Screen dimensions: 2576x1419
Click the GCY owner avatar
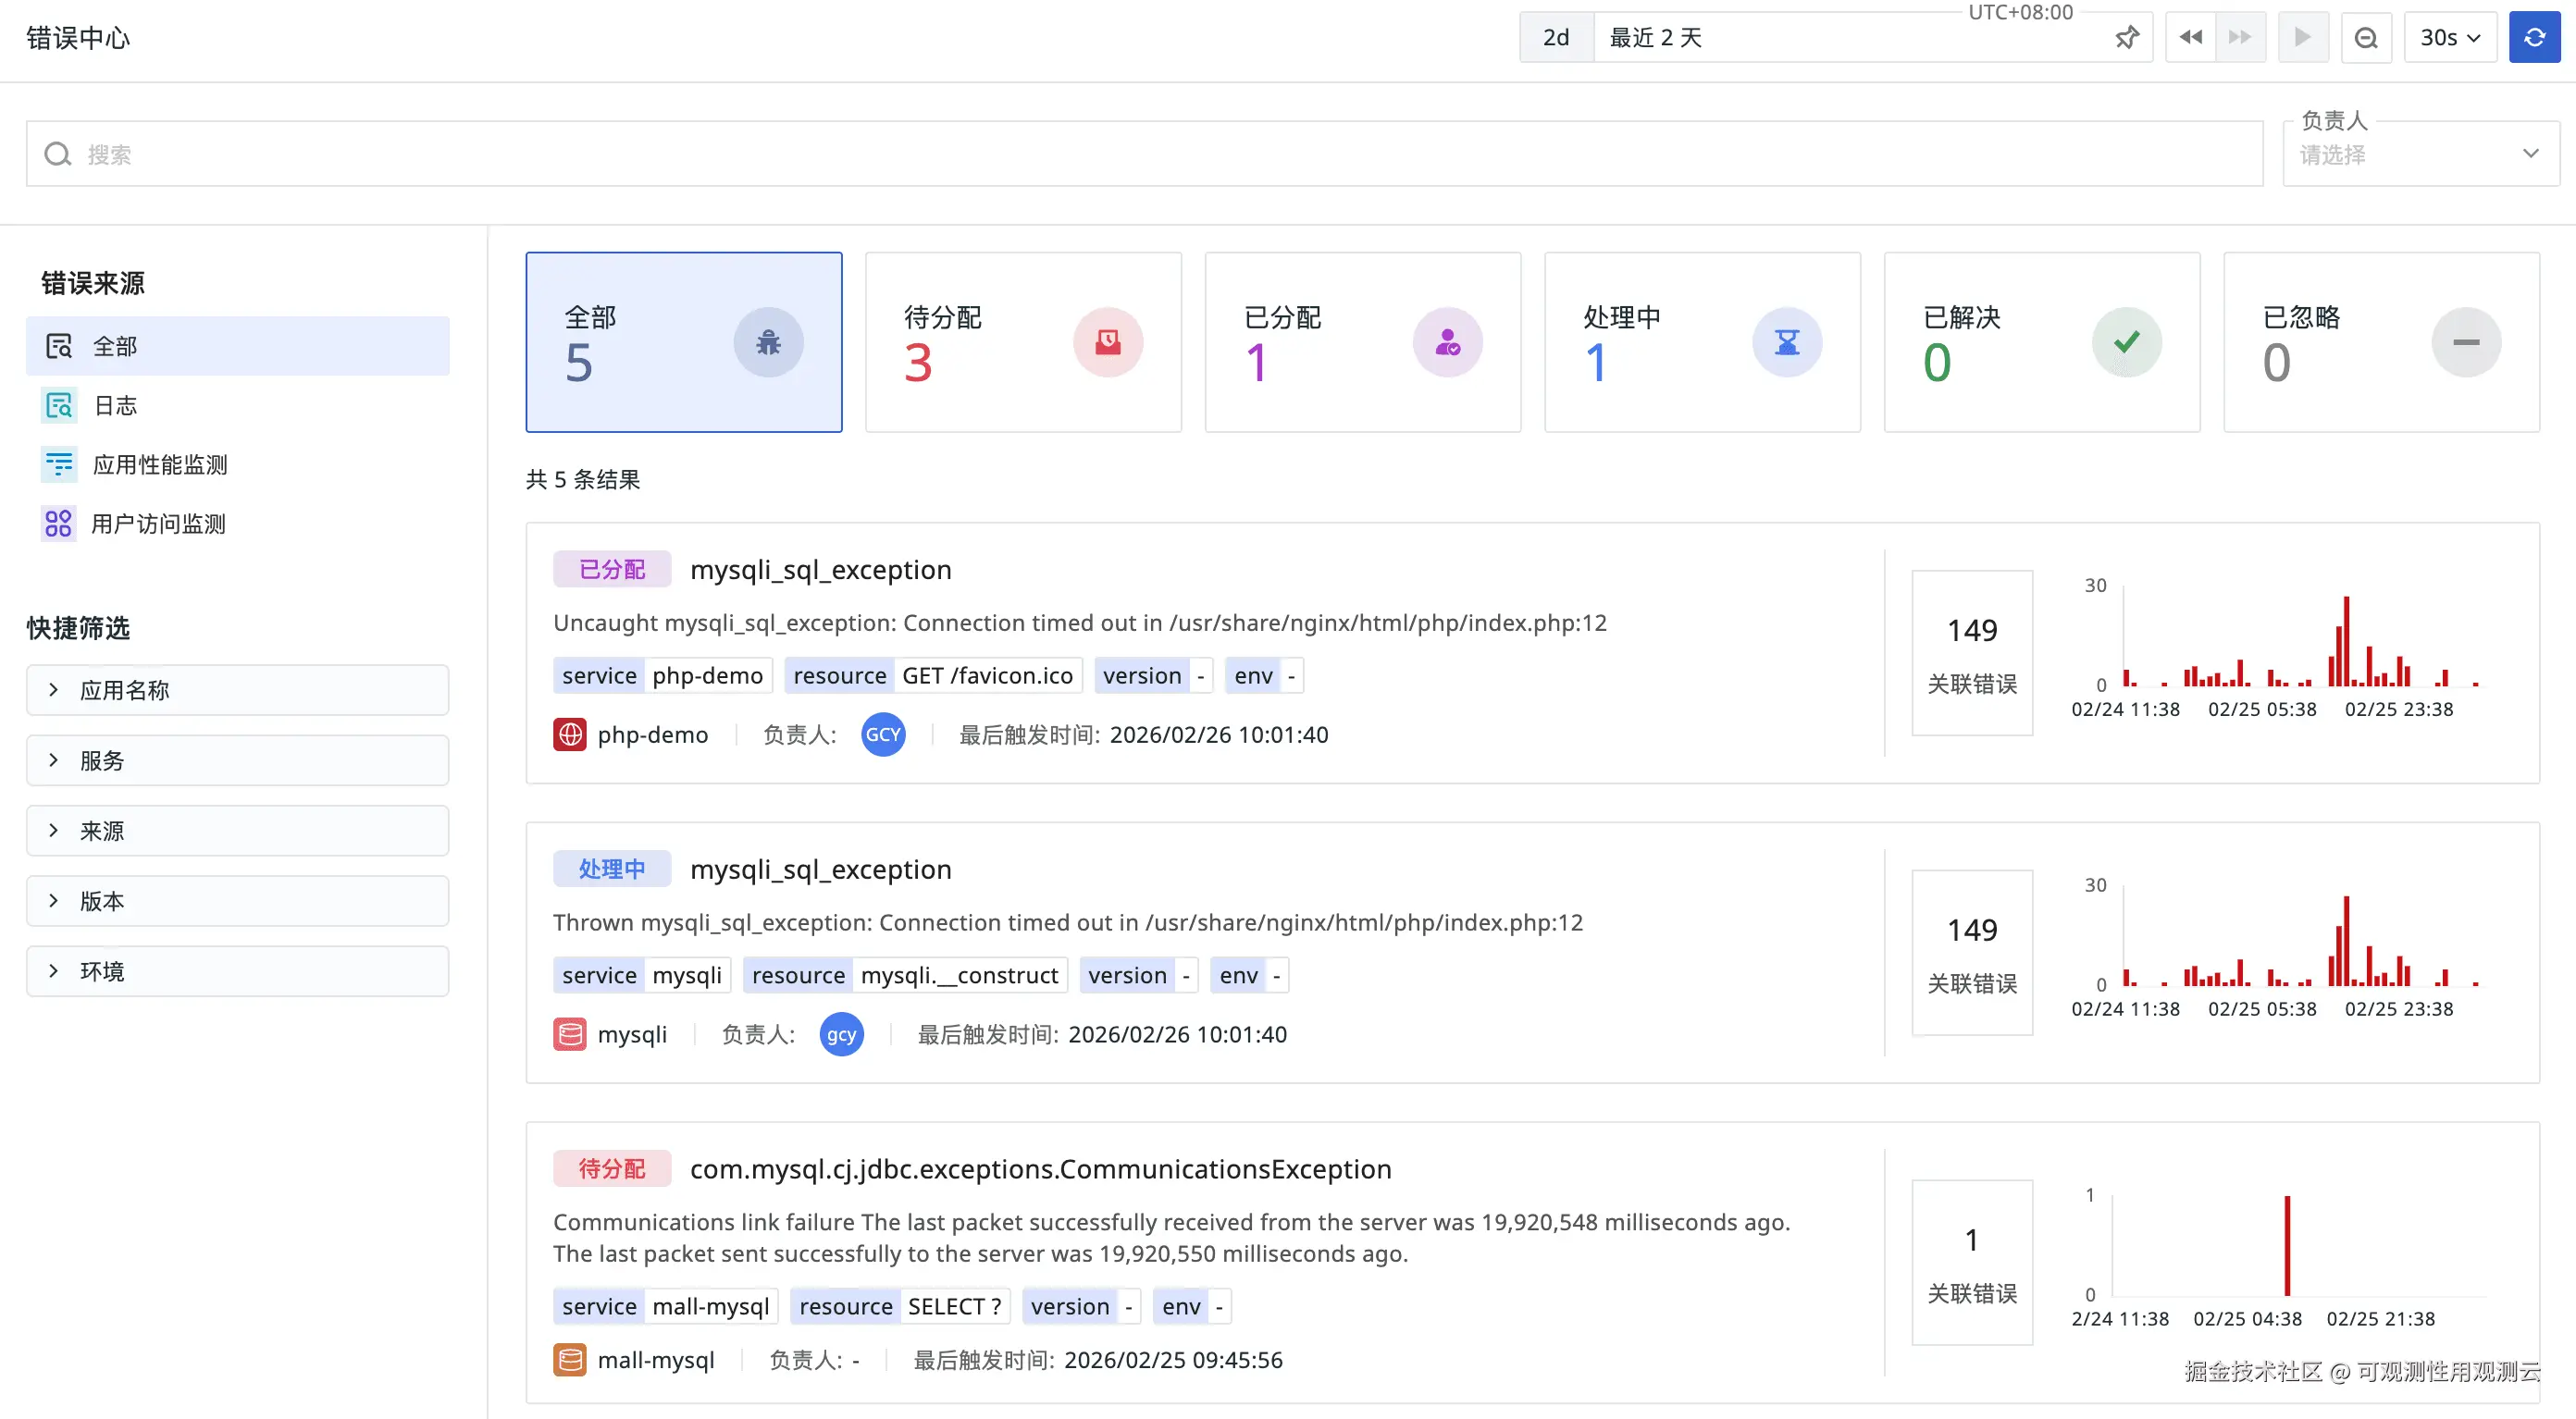pos(882,735)
